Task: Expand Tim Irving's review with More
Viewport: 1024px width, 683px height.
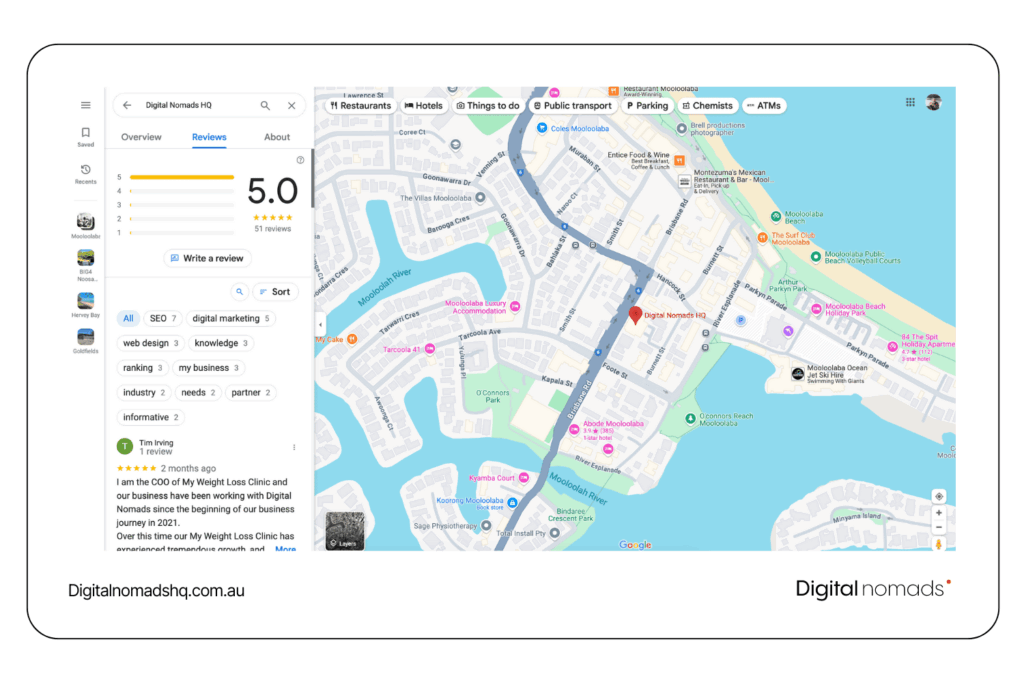Action: 285,548
